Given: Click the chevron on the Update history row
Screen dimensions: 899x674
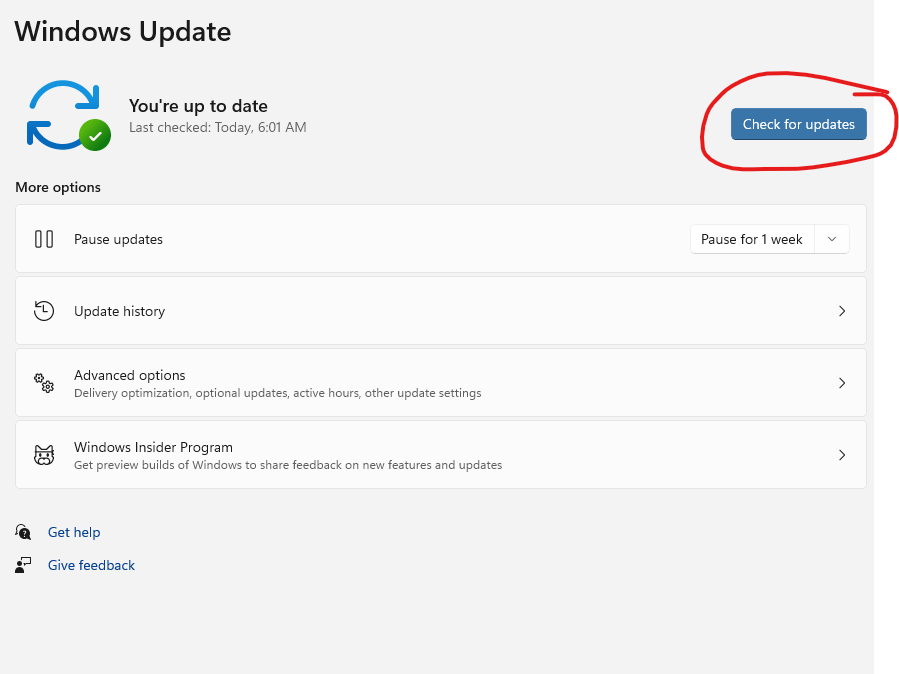Looking at the screenshot, I should click(x=841, y=311).
